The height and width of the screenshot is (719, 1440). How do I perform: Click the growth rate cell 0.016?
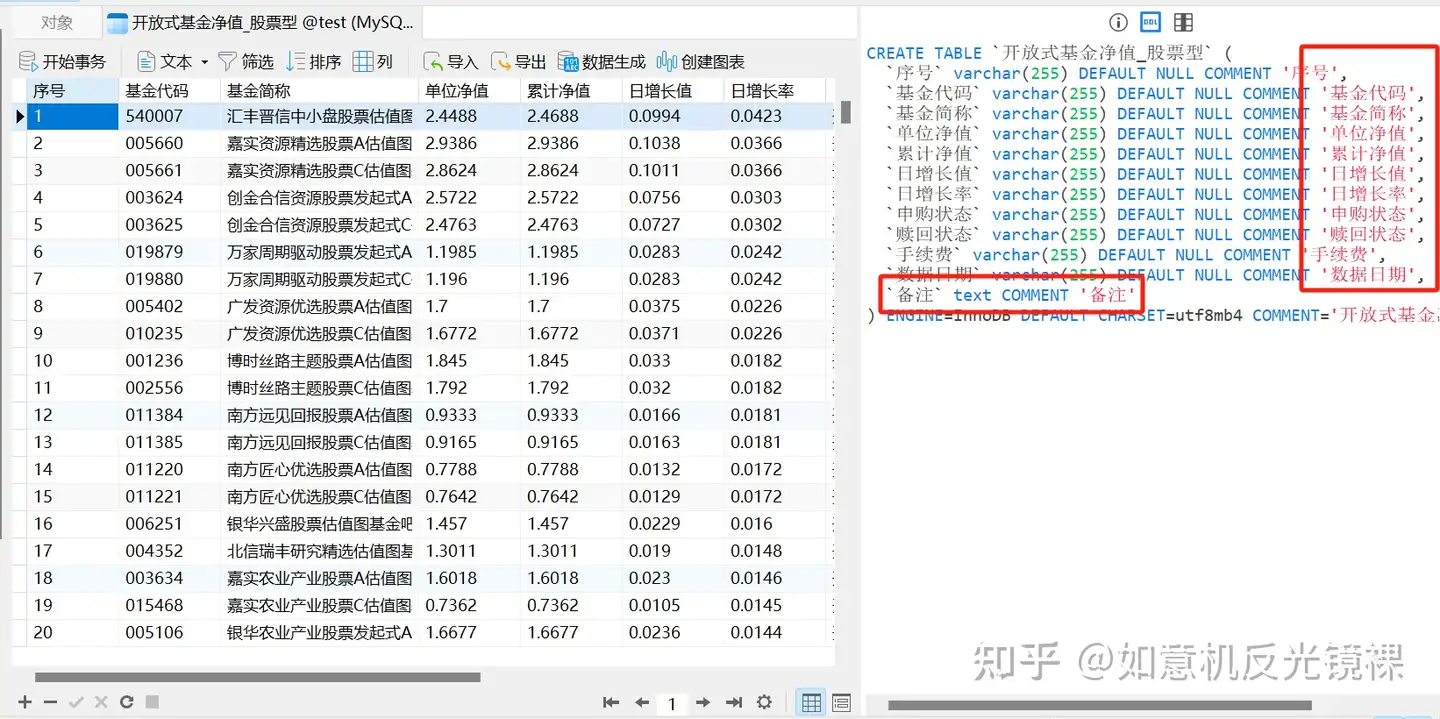[x=774, y=524]
